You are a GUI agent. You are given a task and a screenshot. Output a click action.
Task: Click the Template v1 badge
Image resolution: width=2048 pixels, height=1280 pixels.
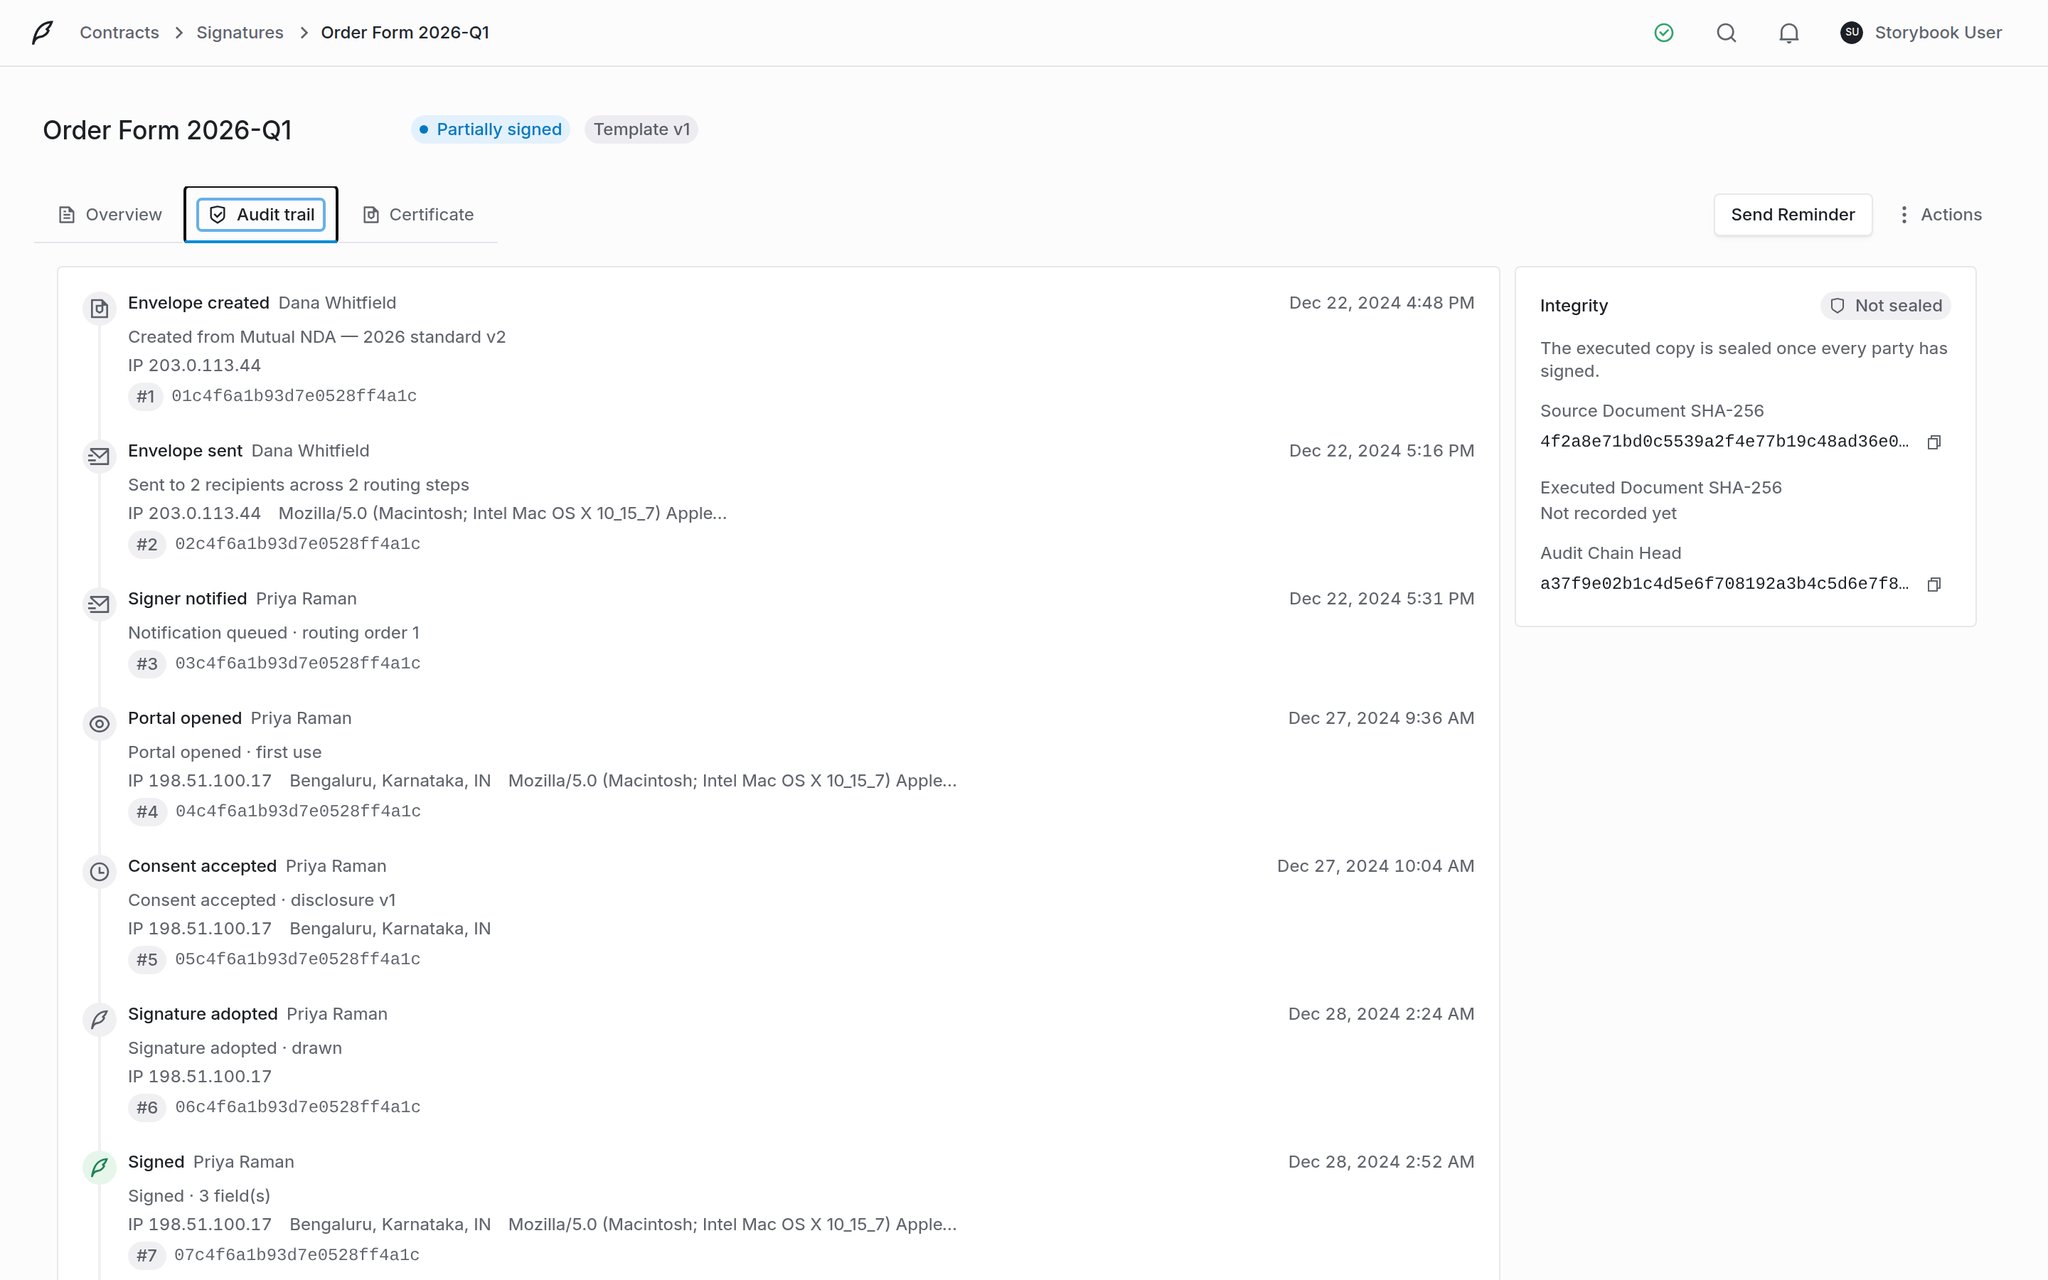tap(641, 130)
